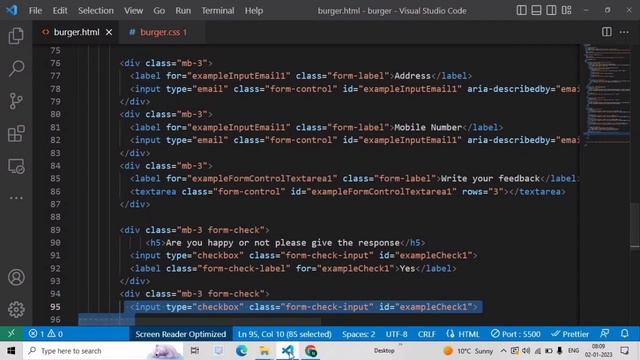640x360 pixels.
Task: Open Windows Start menu
Action: pos(11,351)
